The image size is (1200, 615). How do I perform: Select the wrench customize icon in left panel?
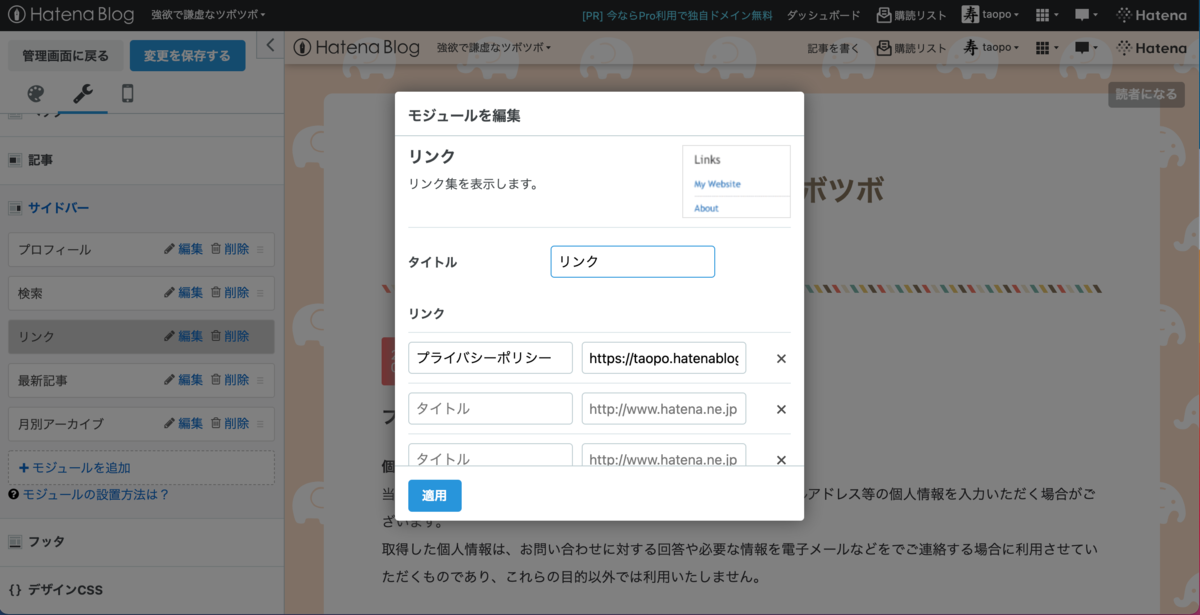click(x=83, y=95)
